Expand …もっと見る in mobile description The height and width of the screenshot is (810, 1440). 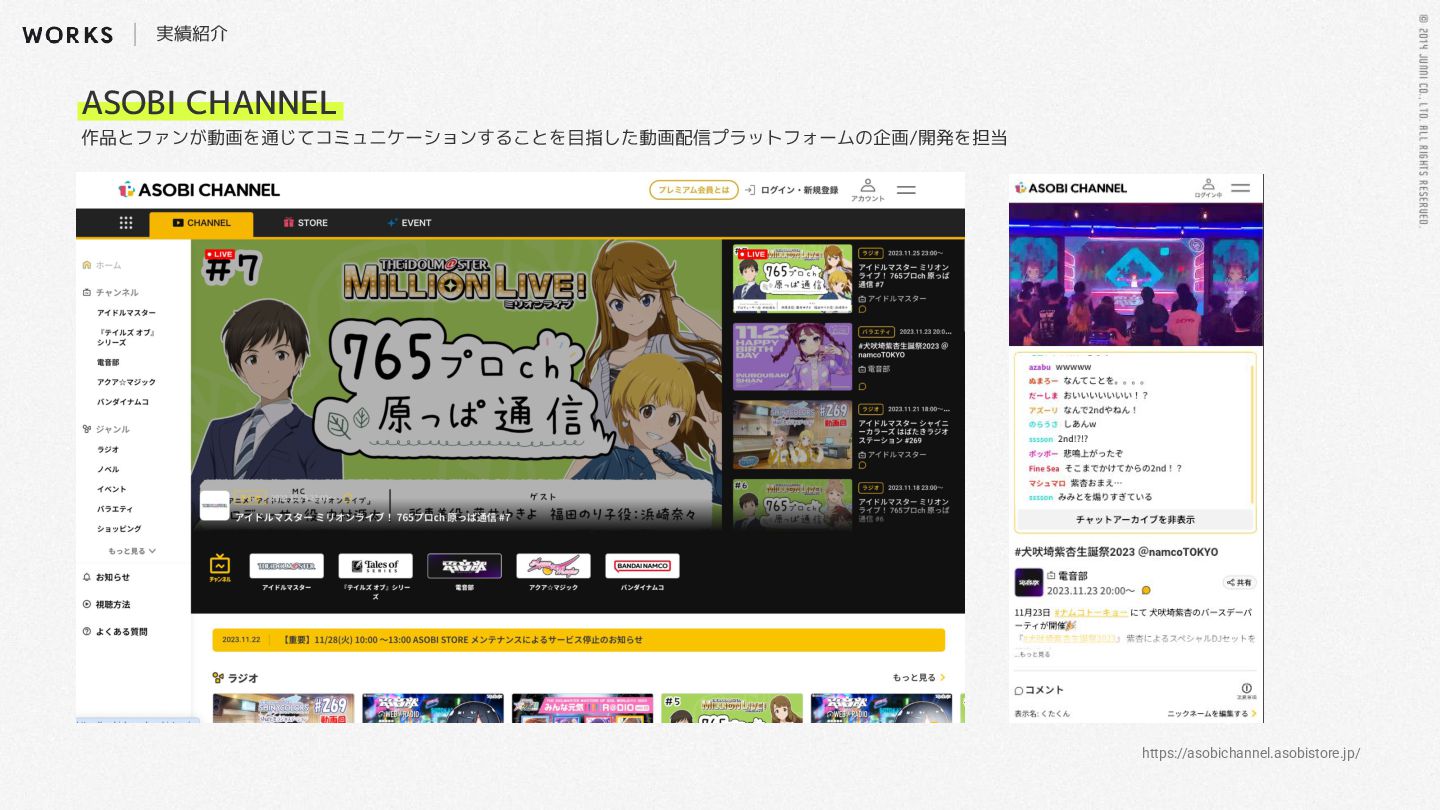(x=1032, y=654)
